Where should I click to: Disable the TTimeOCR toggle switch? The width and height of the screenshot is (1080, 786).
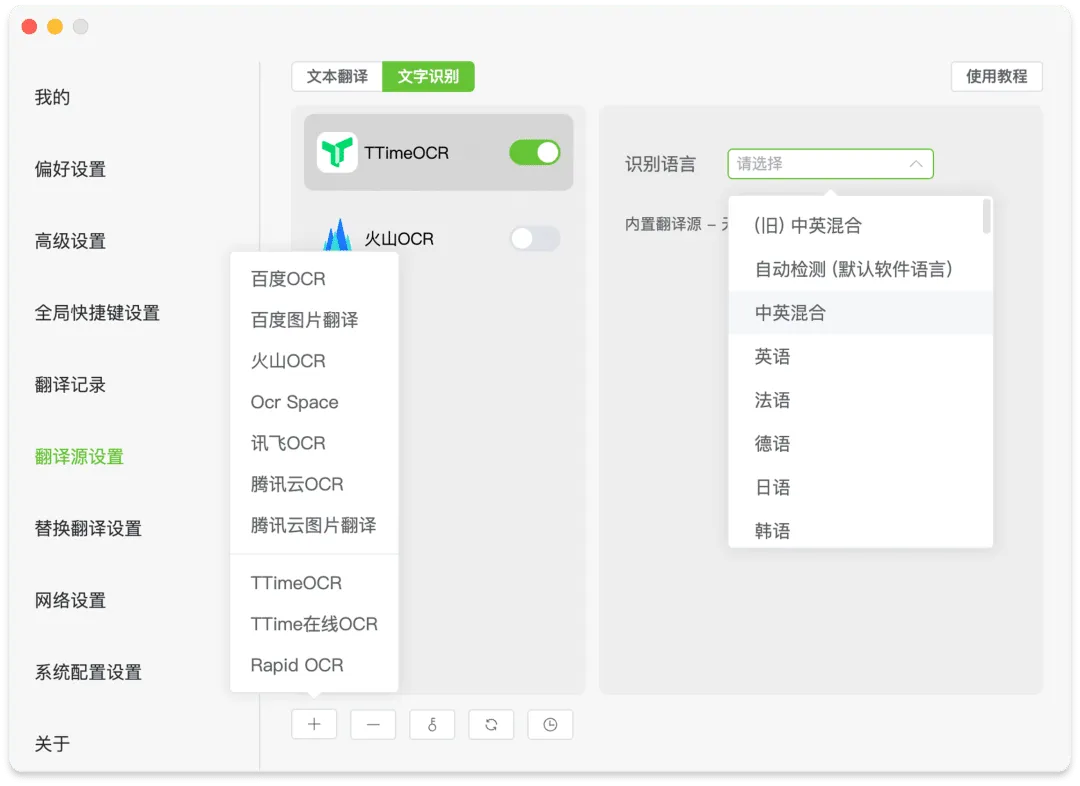pos(534,153)
